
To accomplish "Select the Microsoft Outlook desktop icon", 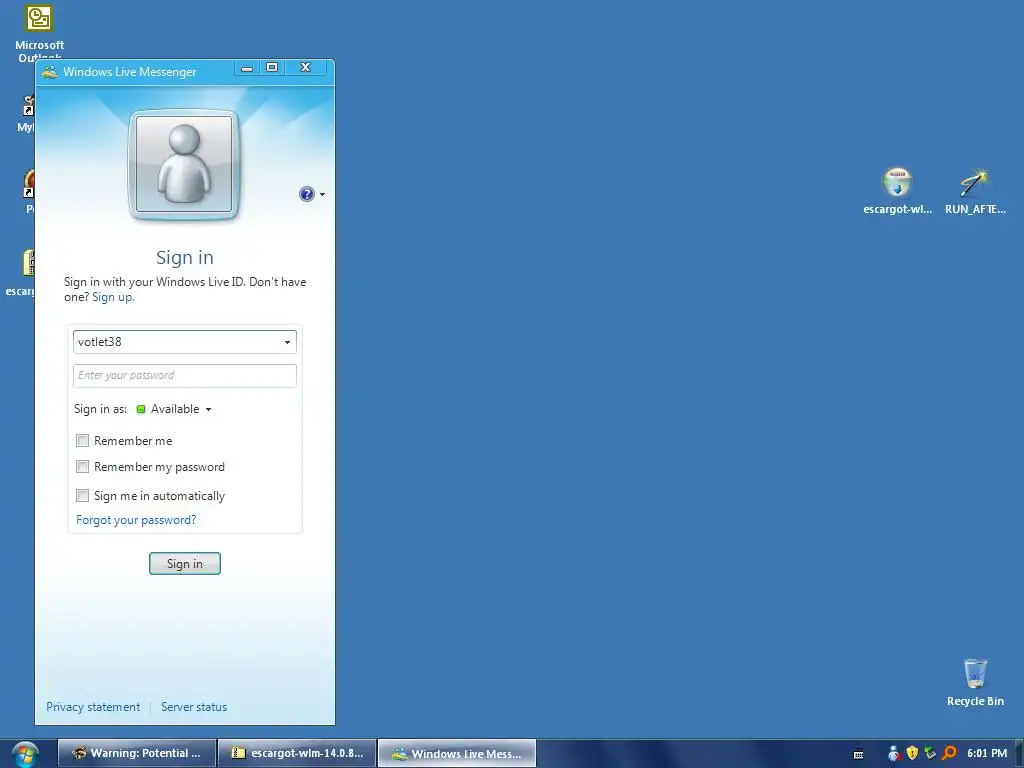I will click(x=39, y=33).
